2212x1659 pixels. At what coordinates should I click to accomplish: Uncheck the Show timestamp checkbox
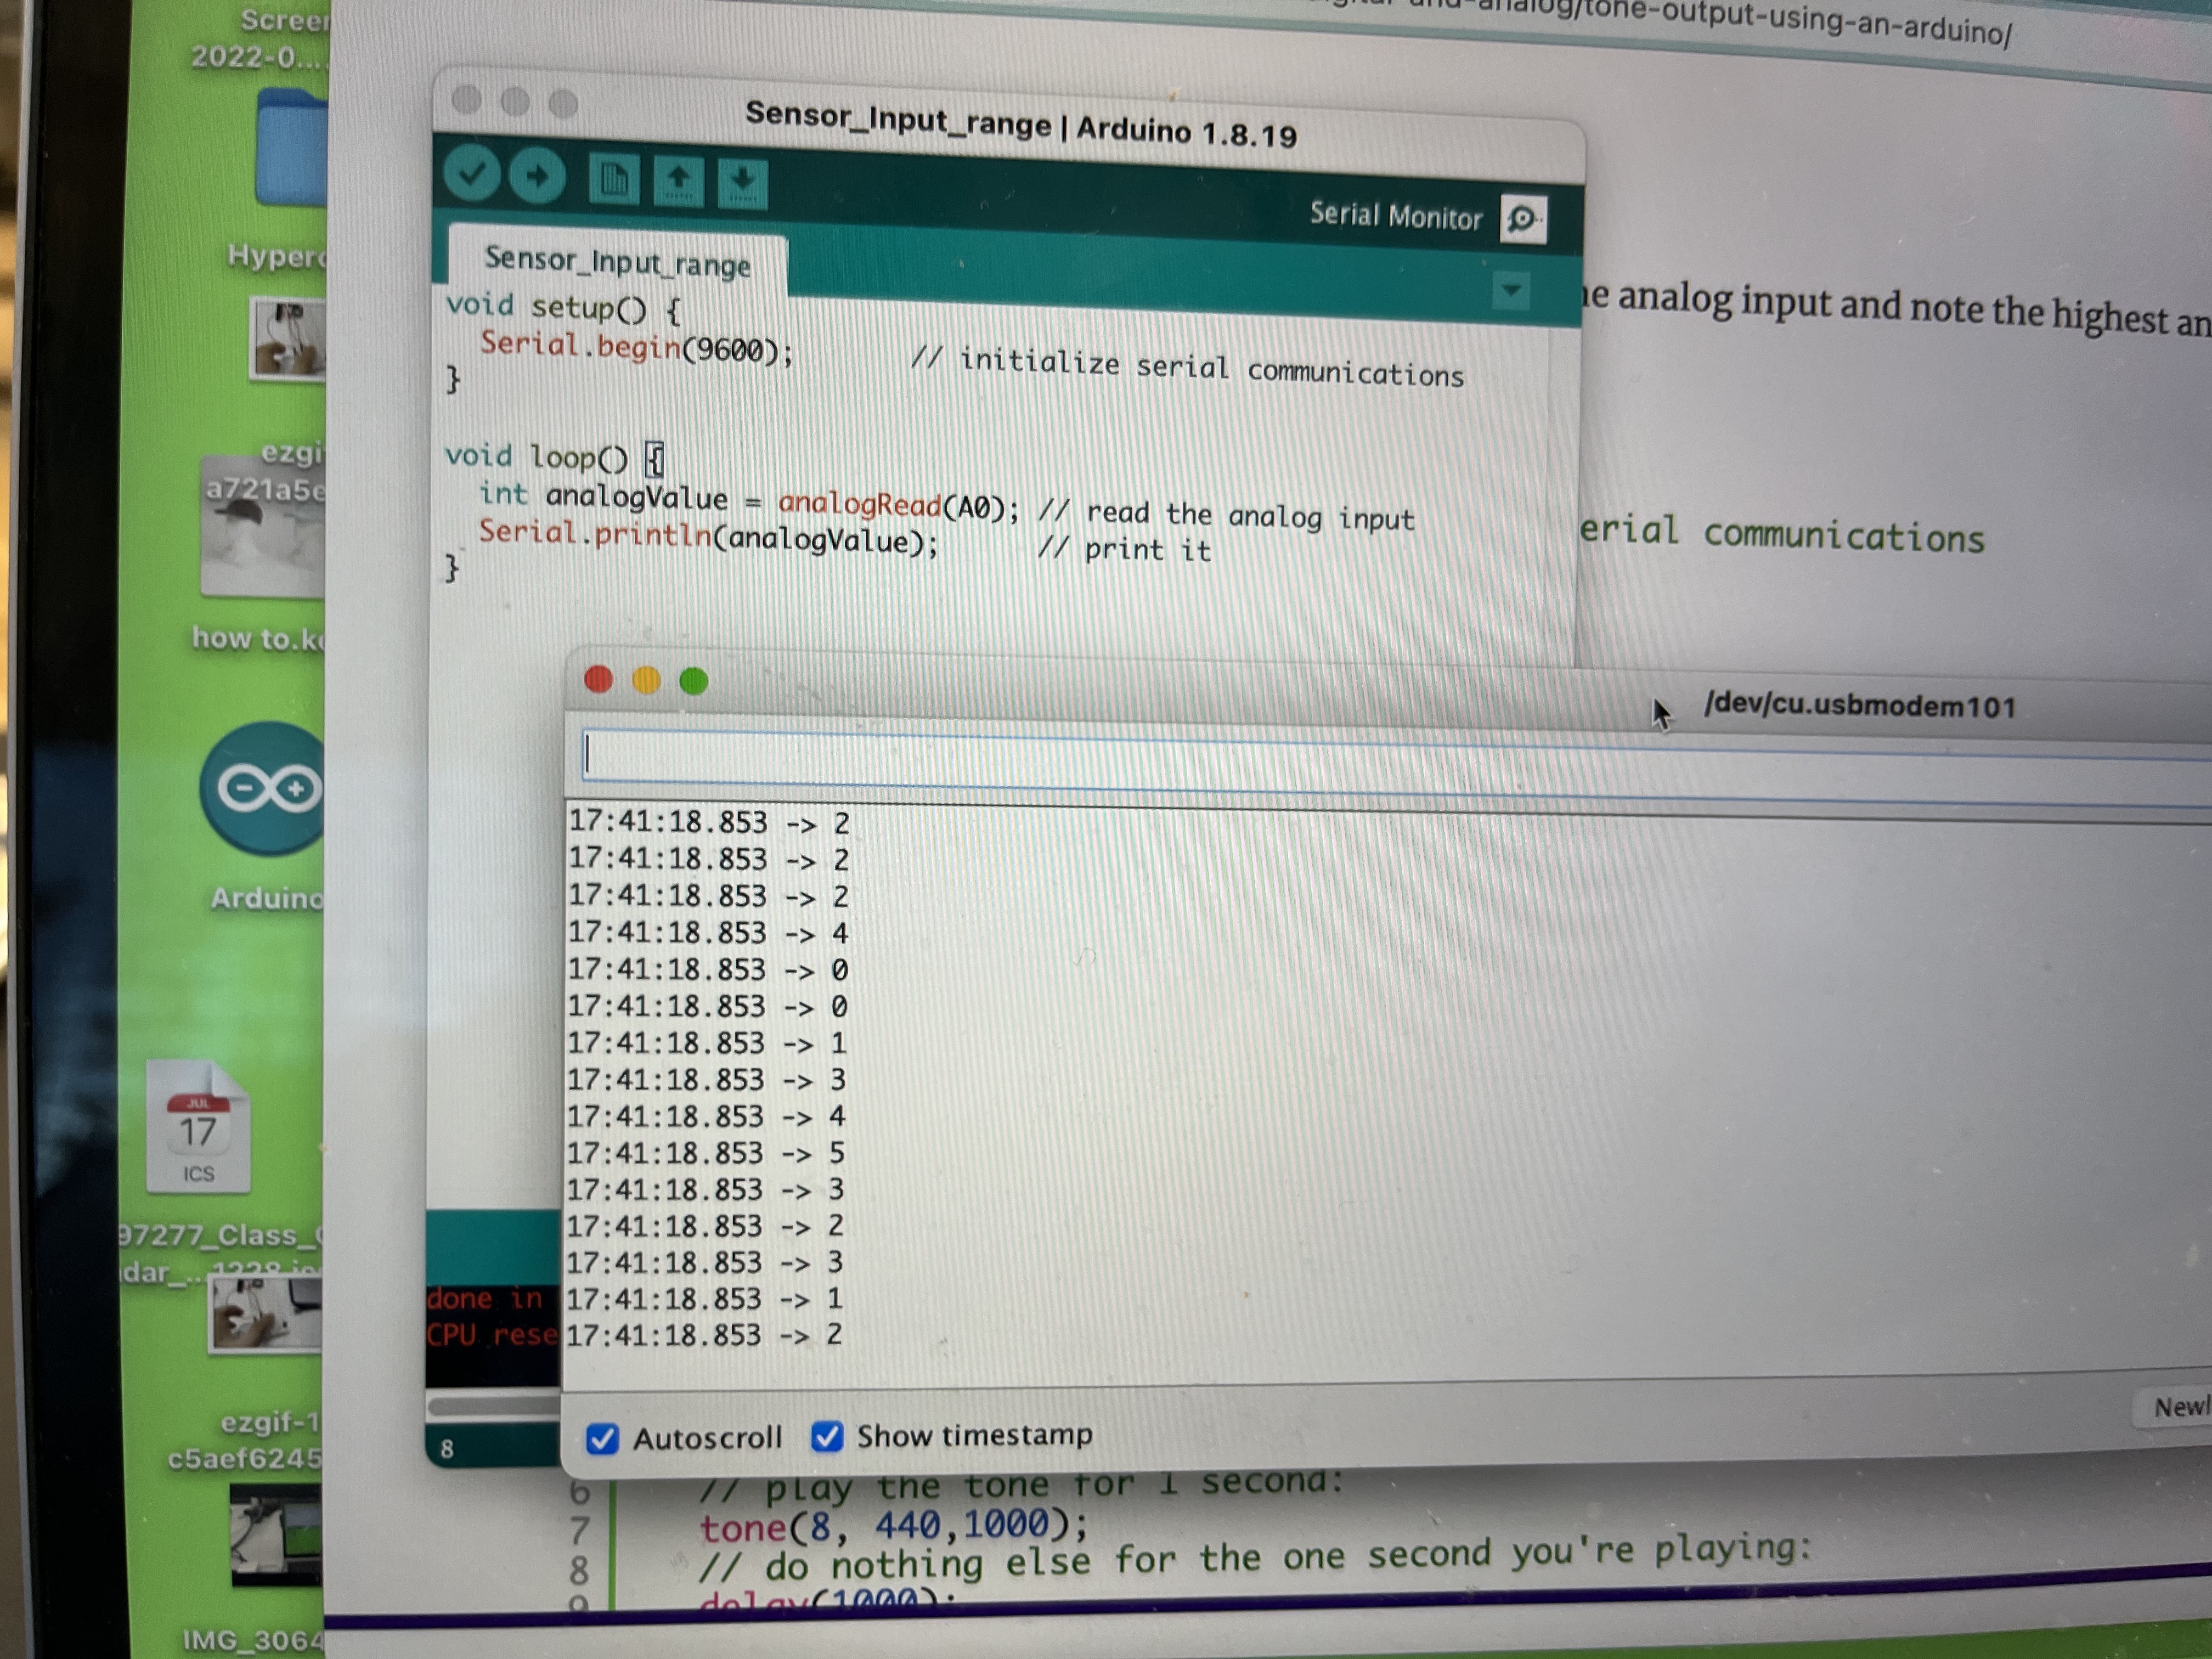click(x=827, y=1436)
